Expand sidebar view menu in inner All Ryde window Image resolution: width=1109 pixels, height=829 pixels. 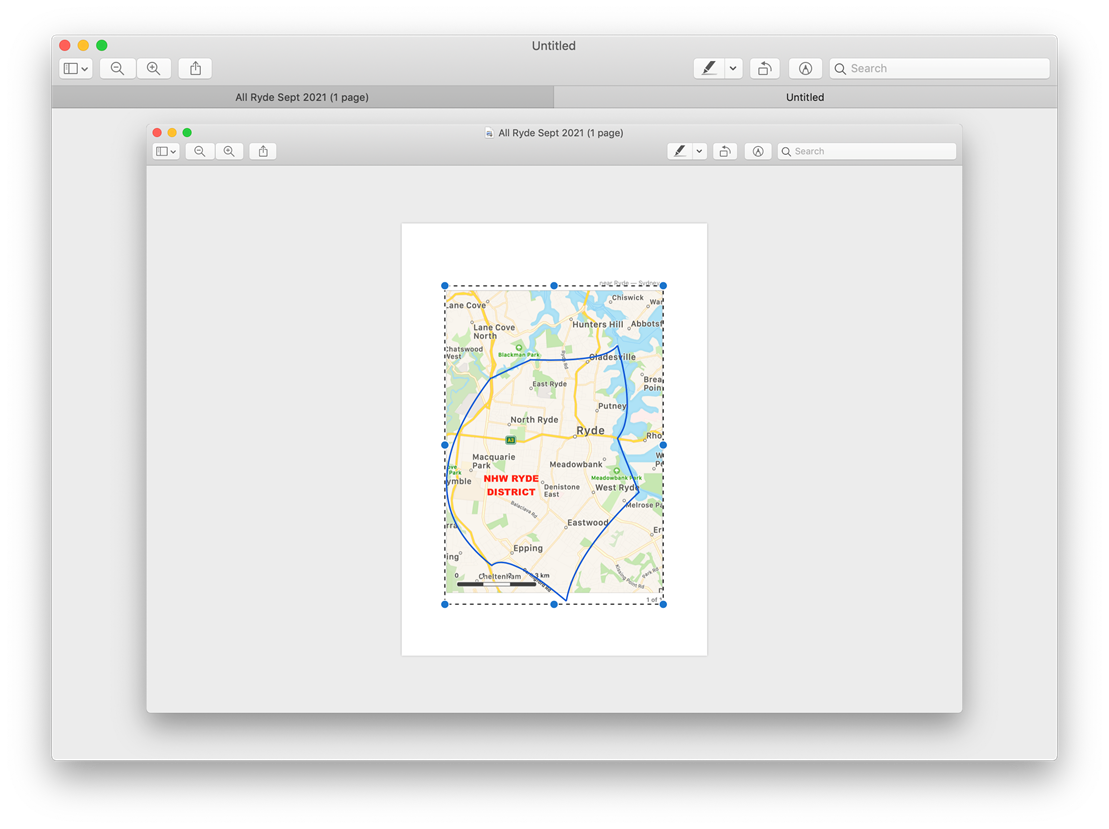coord(166,151)
